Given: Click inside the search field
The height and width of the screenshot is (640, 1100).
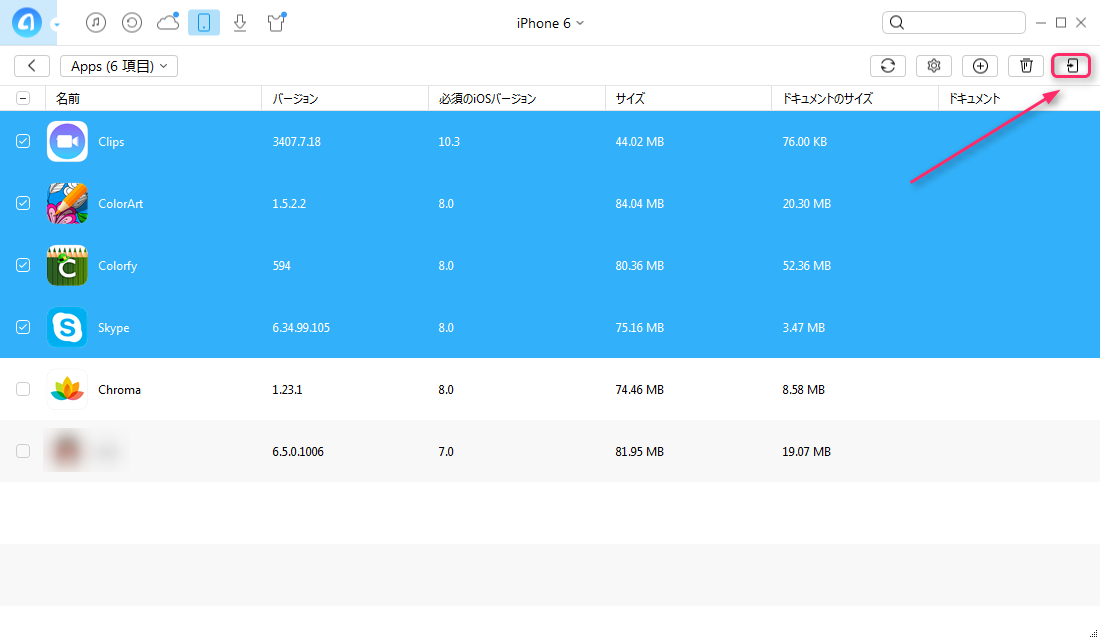Looking at the screenshot, I should pyautogui.click(x=953, y=22).
